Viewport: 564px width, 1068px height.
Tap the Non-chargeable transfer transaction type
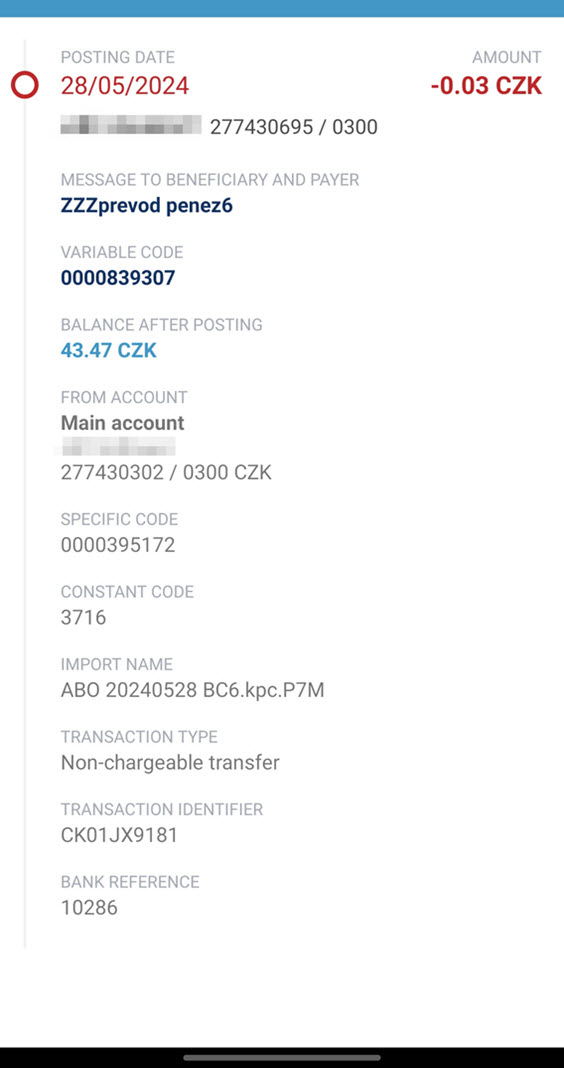[x=170, y=762]
